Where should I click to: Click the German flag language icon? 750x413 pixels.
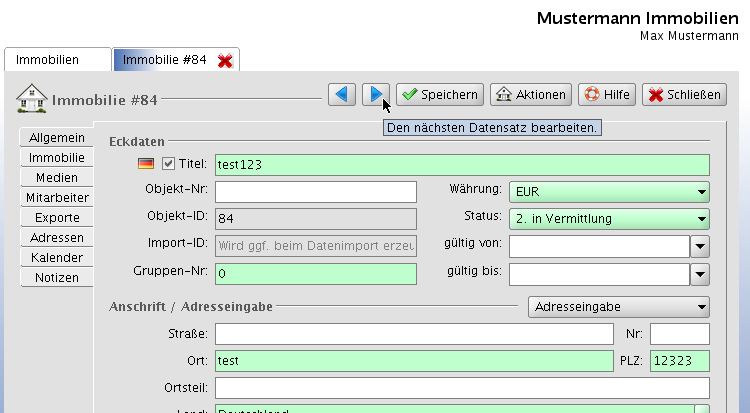click(145, 164)
